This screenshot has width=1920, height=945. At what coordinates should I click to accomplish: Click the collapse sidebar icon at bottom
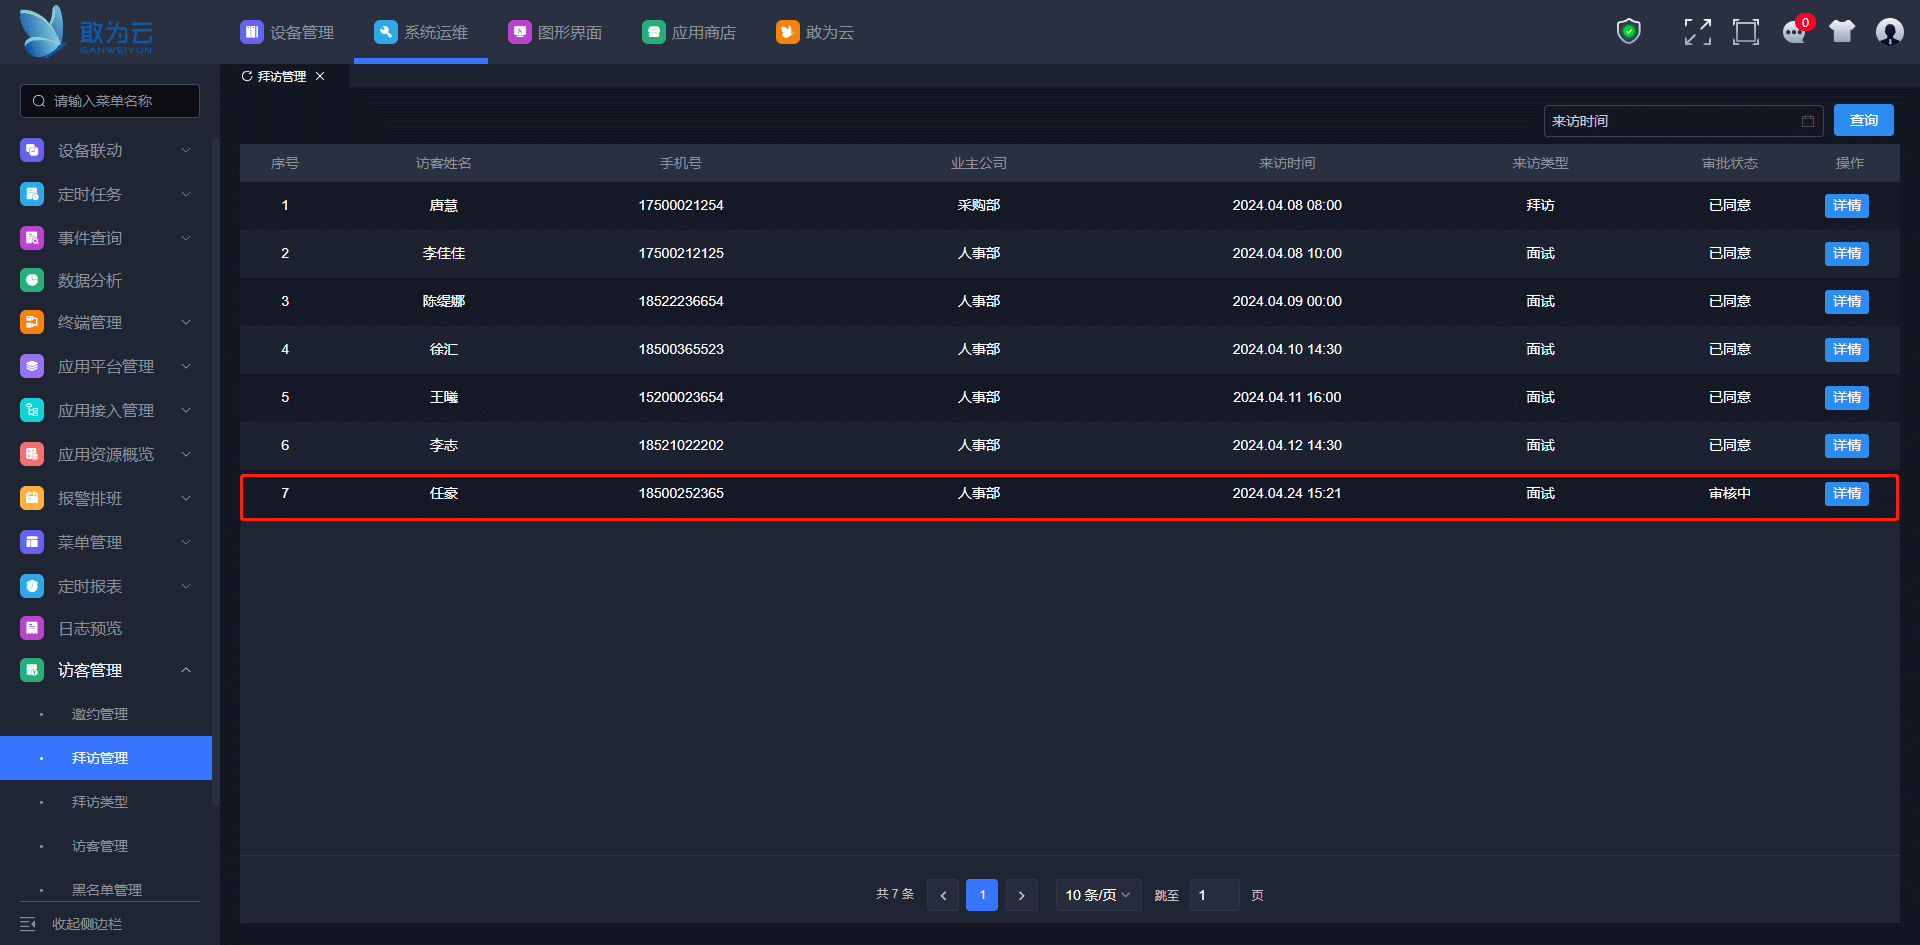pos(28,924)
